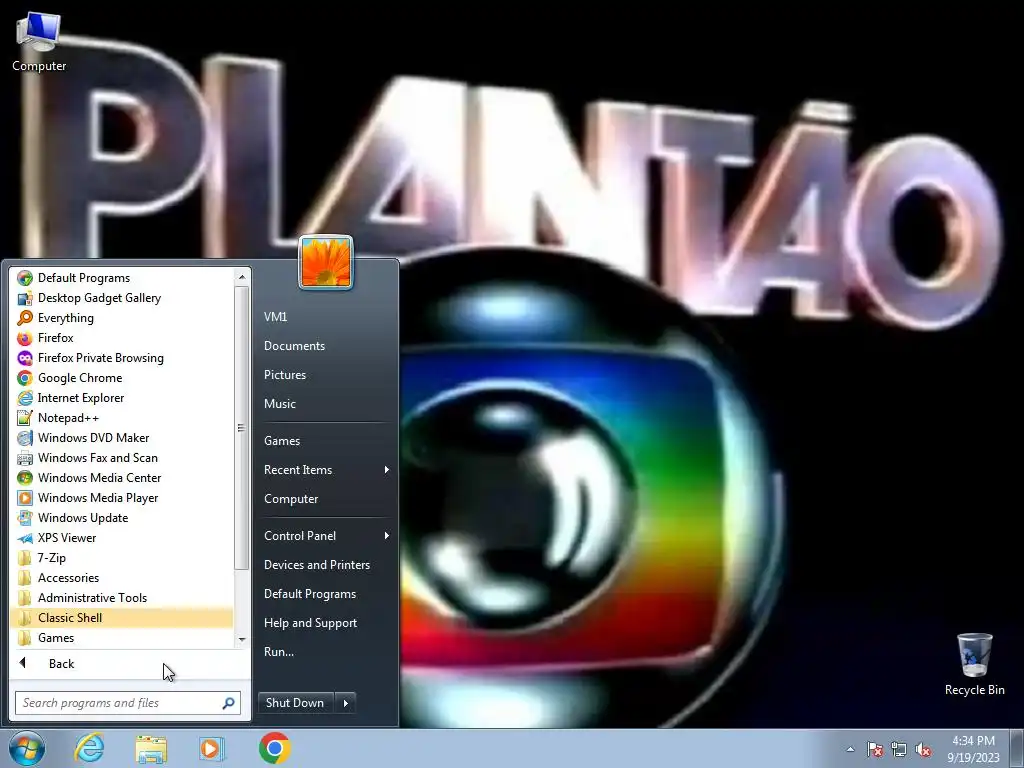Screen dimensions: 1024x768
Task: Open Windows Media Player taskbar icon
Action: click(212, 748)
